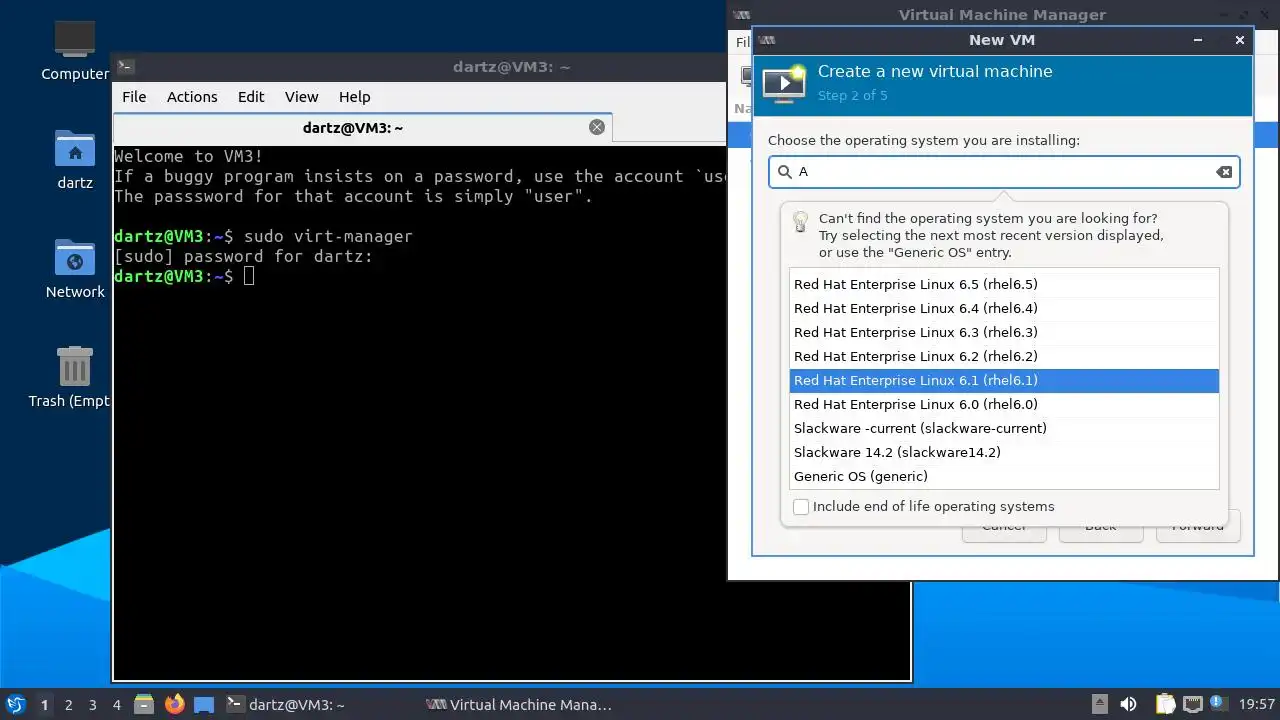The image size is (1280, 720).
Task: Open the terminal Edit menu
Action: [251, 97]
